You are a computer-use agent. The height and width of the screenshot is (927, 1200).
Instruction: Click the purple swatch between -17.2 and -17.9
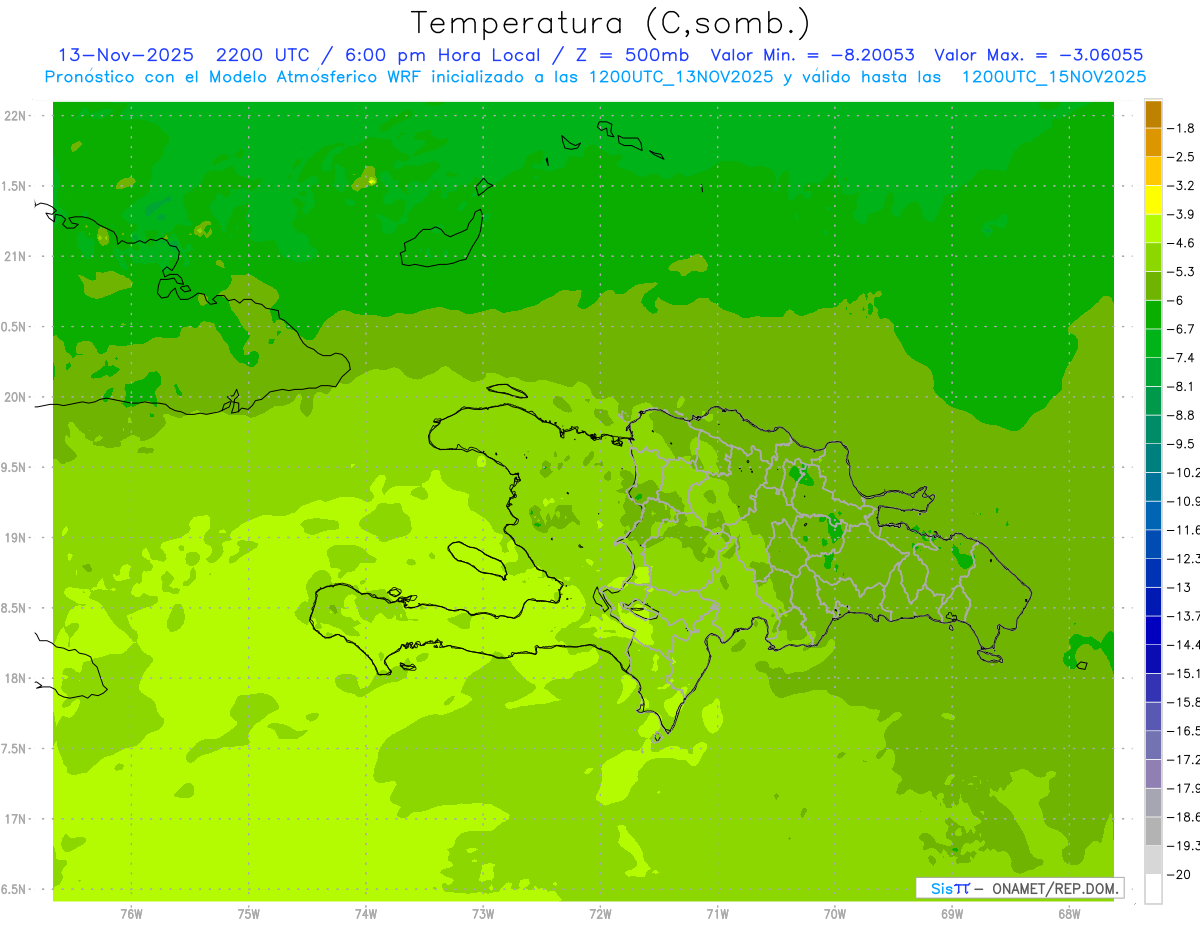(x=1153, y=773)
